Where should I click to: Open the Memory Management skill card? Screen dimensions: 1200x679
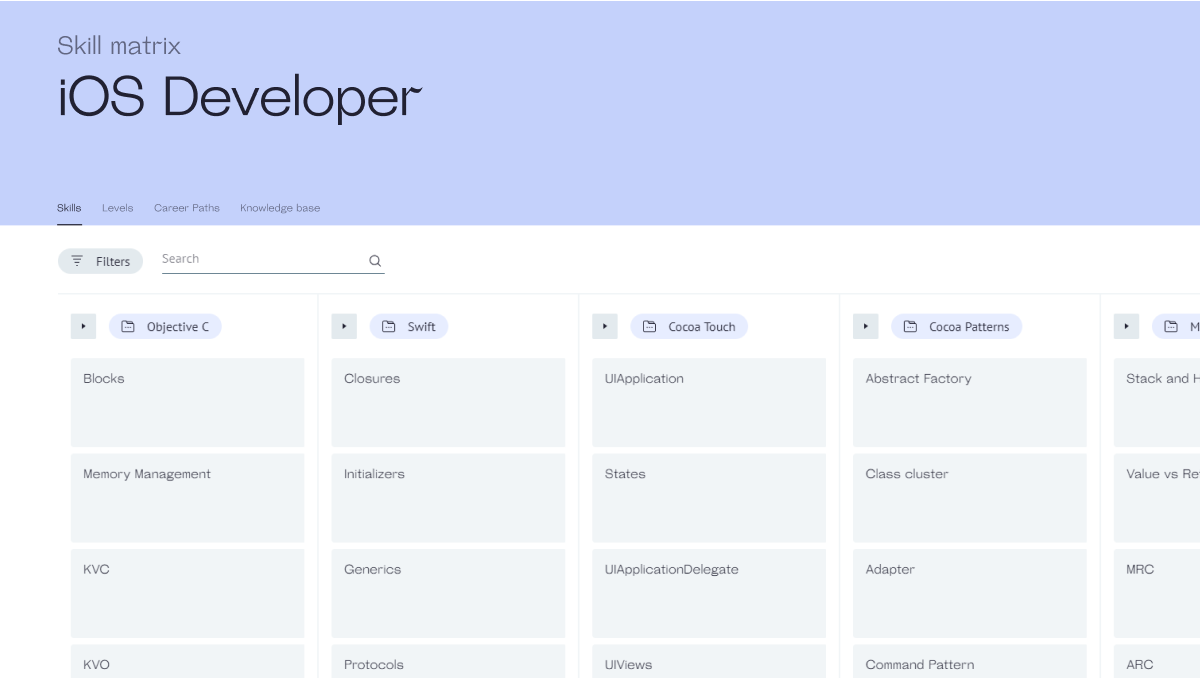point(187,498)
